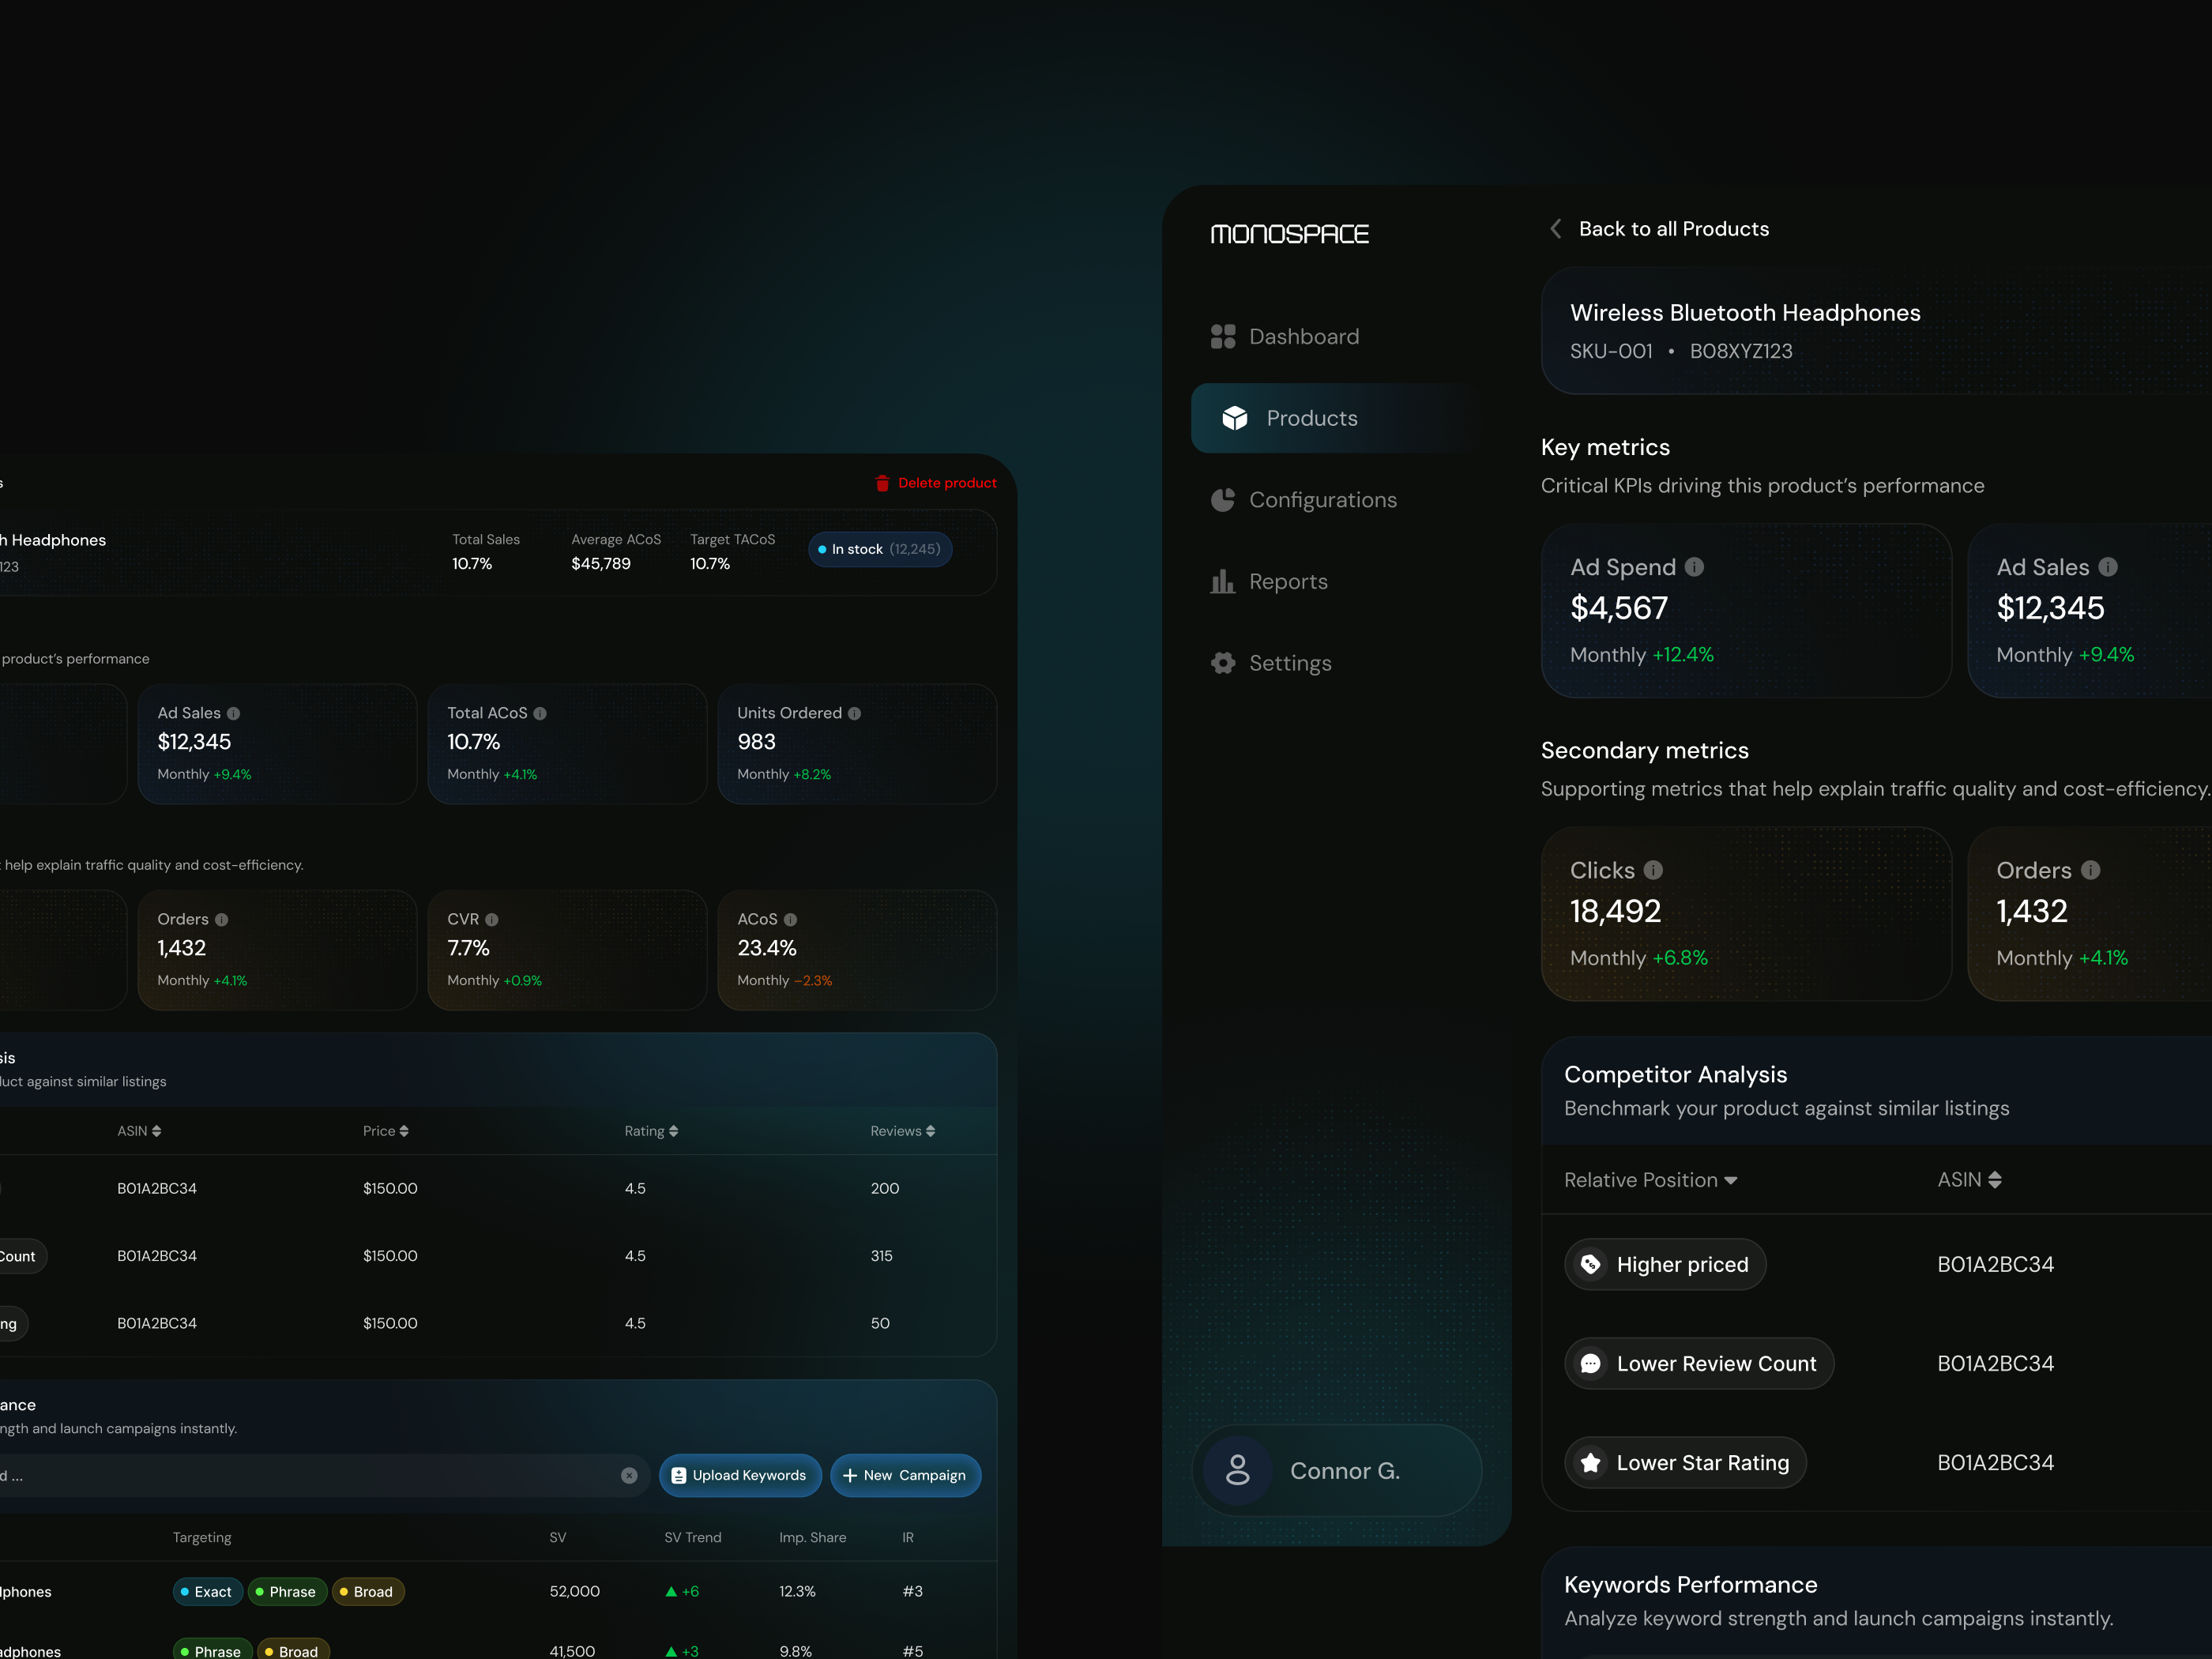Toggle Phrase targeting on 41,500 row
Screen dimensions: 2212x1659
[212, 1650]
